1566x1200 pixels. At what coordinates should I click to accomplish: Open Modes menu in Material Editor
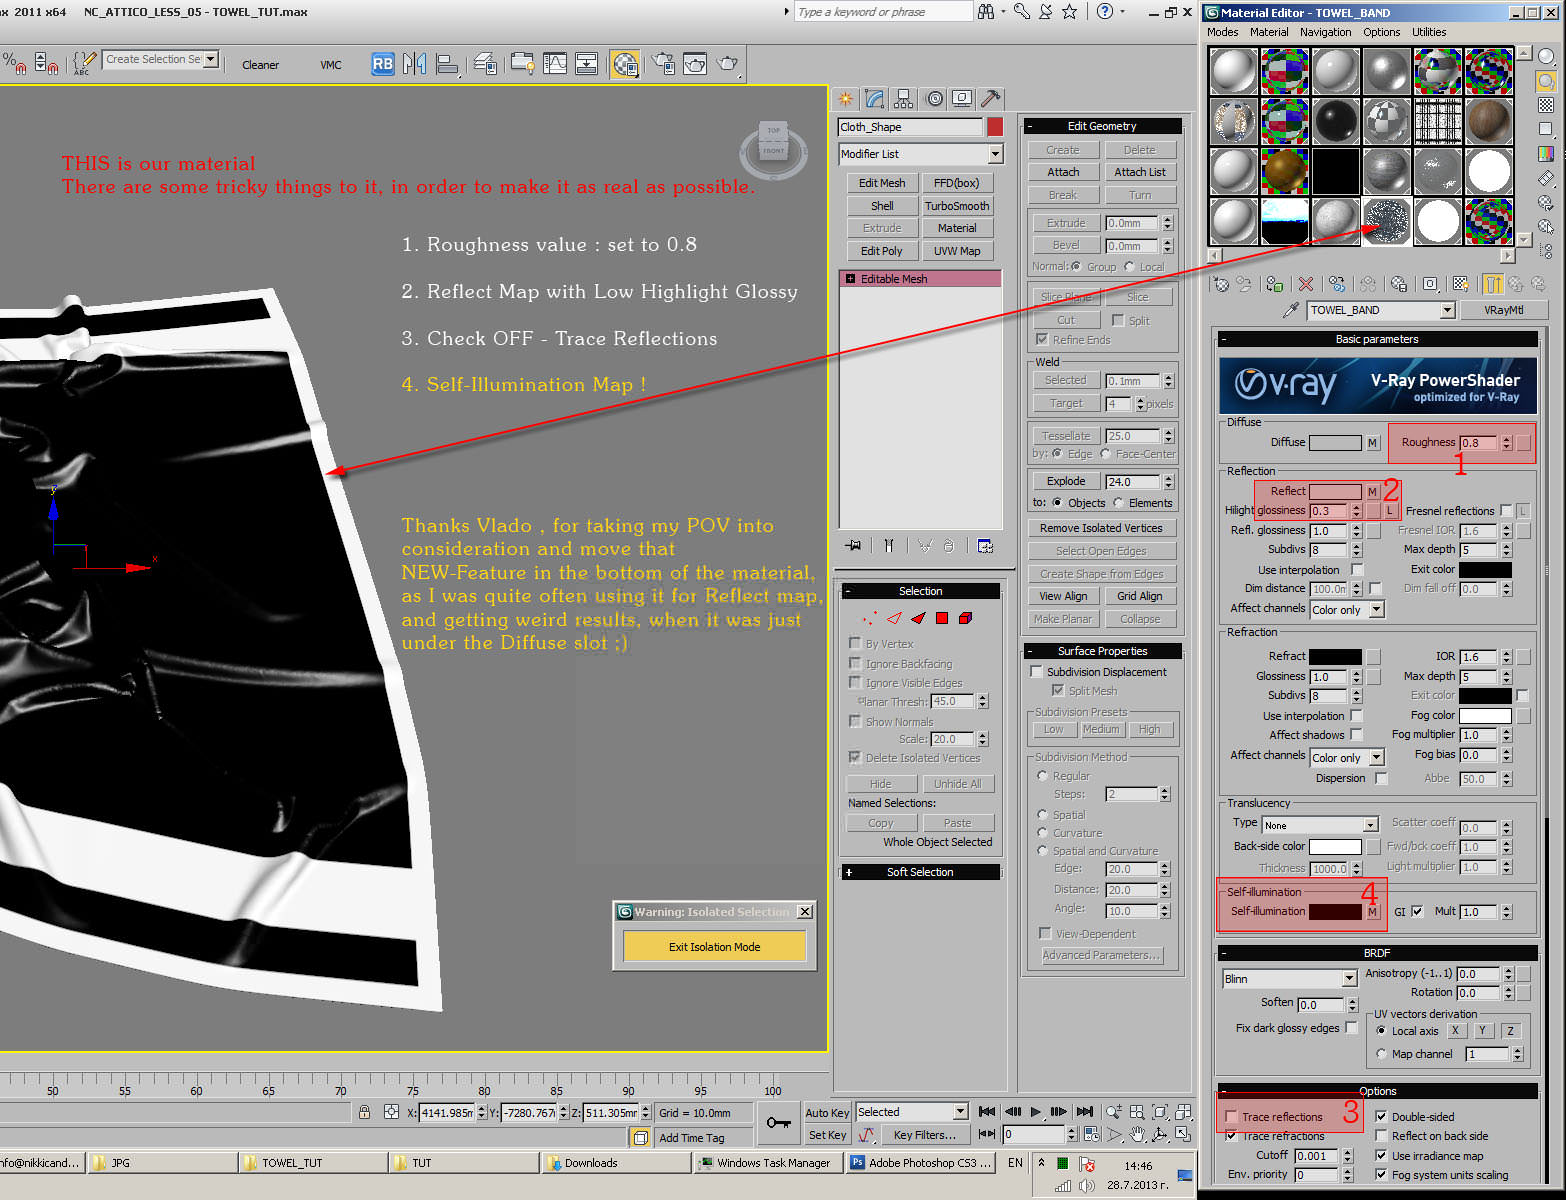click(x=1222, y=32)
